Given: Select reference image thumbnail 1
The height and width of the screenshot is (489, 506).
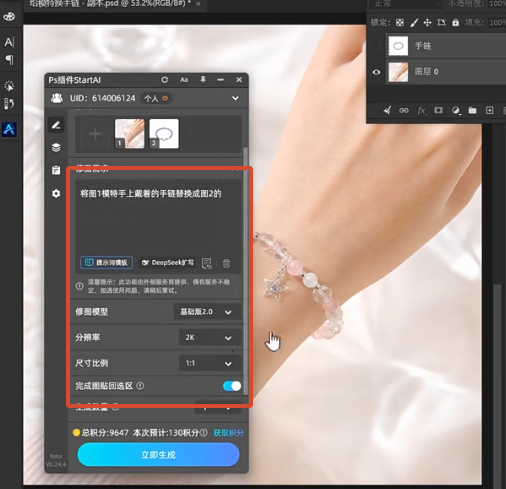Looking at the screenshot, I should click(x=129, y=134).
